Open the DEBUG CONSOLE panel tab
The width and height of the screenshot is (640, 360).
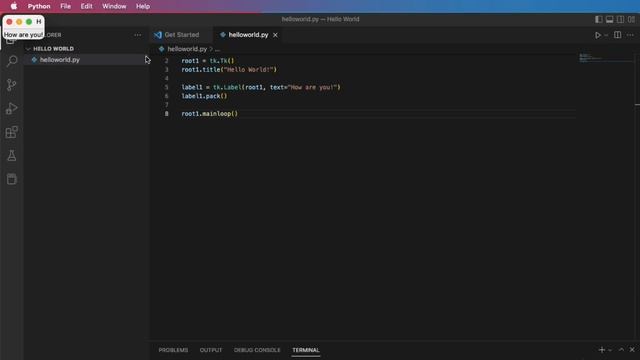point(257,350)
